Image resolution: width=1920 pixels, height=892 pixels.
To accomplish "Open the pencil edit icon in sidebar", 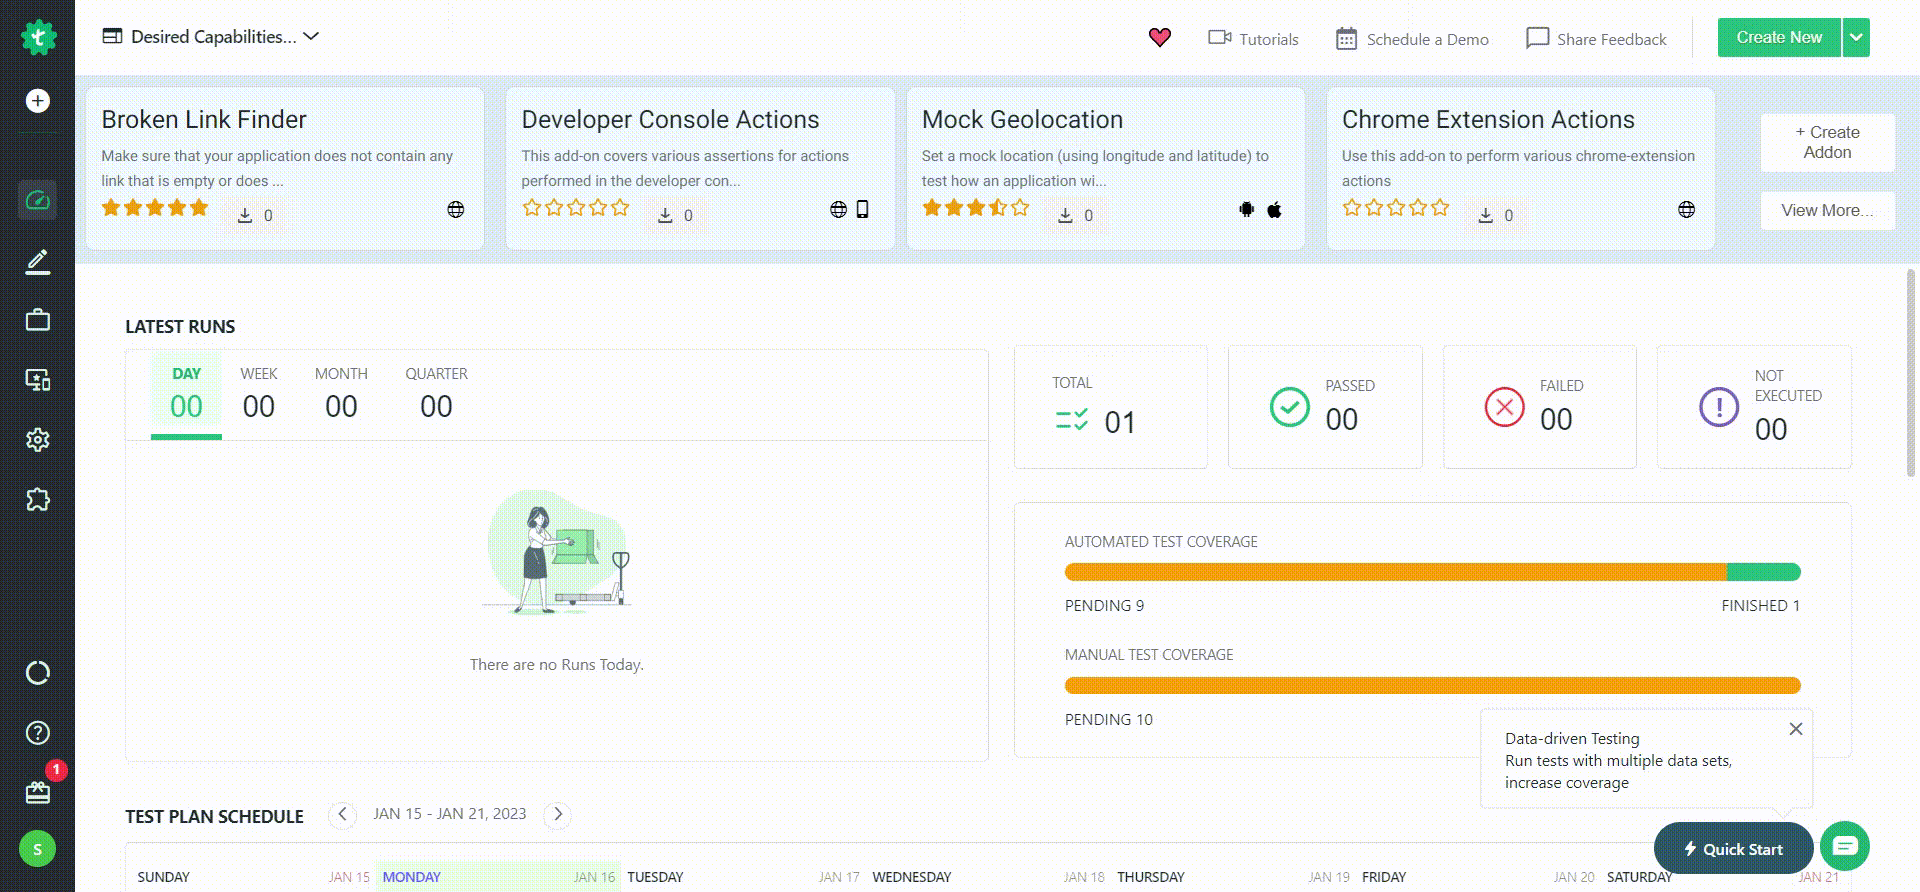I will (38, 262).
